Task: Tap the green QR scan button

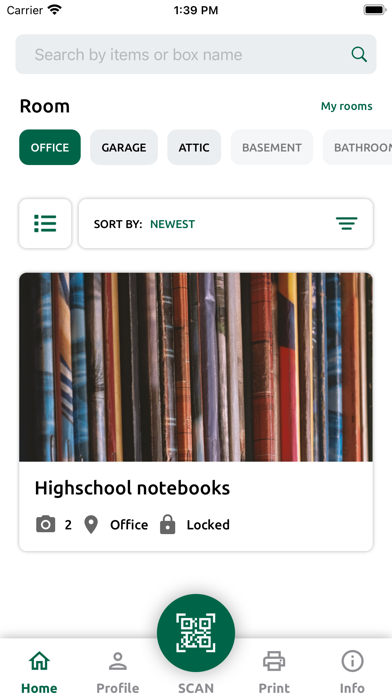Action: (x=196, y=633)
